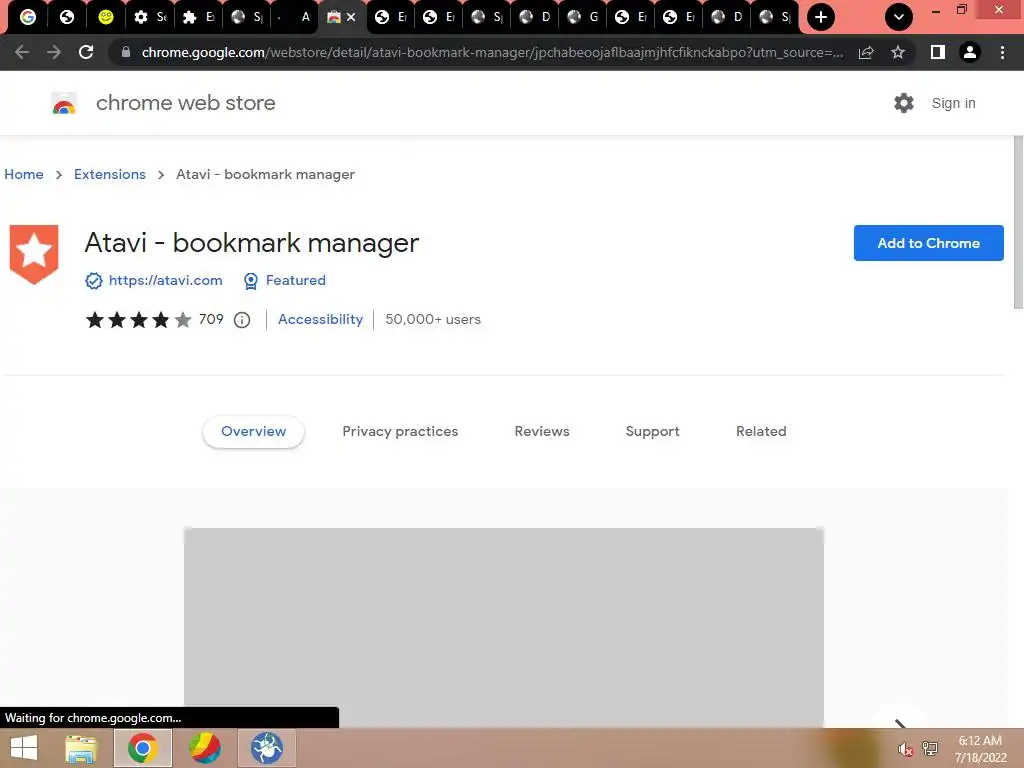Toggle the Chrome side panel
The image size is (1024, 768).
tap(938, 52)
